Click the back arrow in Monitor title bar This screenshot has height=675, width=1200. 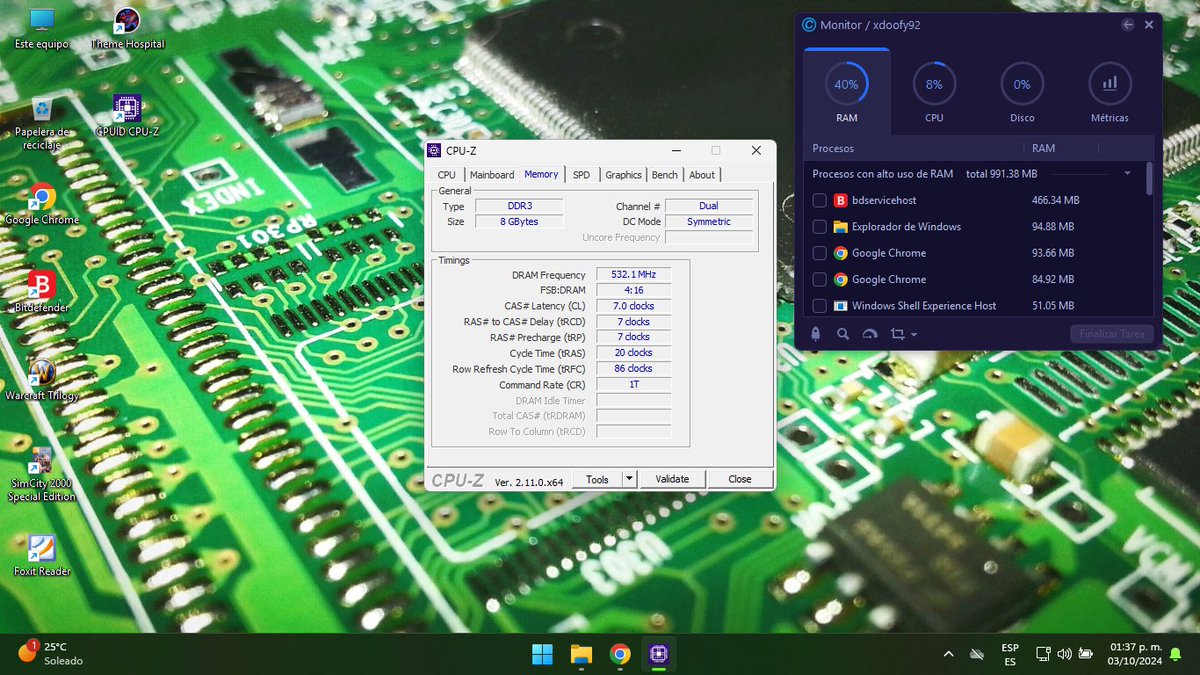tap(1128, 25)
